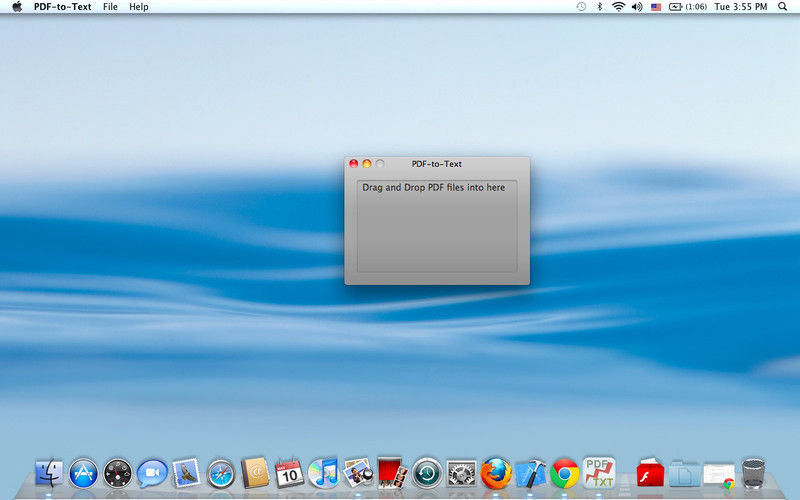
Task: Open Dashboard from the dock
Action: tap(117, 473)
